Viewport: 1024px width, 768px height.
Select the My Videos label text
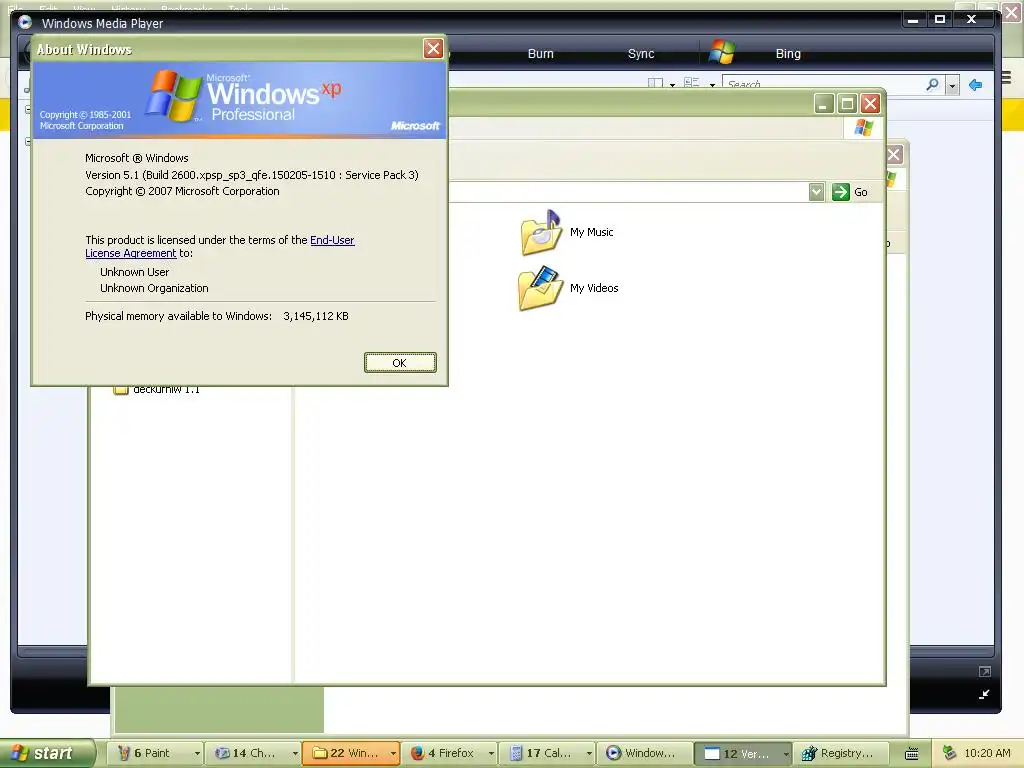coord(594,288)
